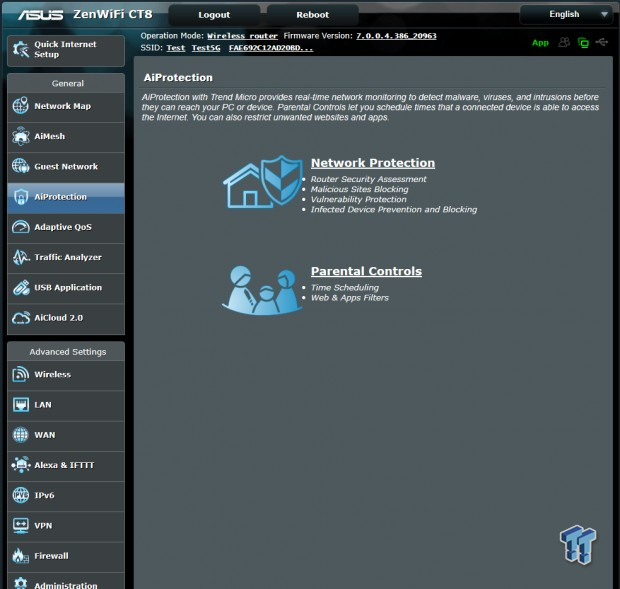Image resolution: width=620 pixels, height=589 pixels.
Task: Click the Network Map globe icon
Action: pos(21,106)
